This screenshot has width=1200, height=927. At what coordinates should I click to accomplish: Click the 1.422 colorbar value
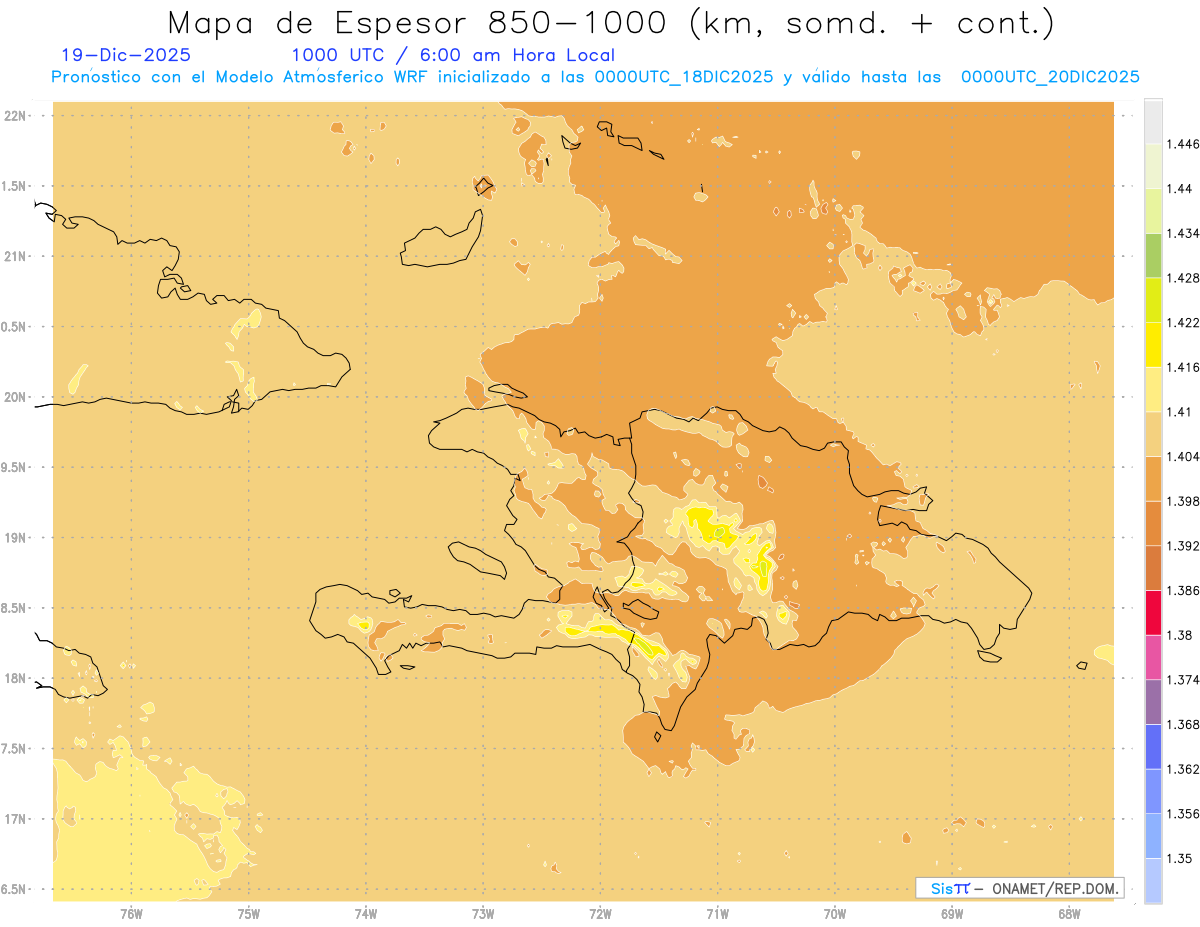[x=1184, y=323]
